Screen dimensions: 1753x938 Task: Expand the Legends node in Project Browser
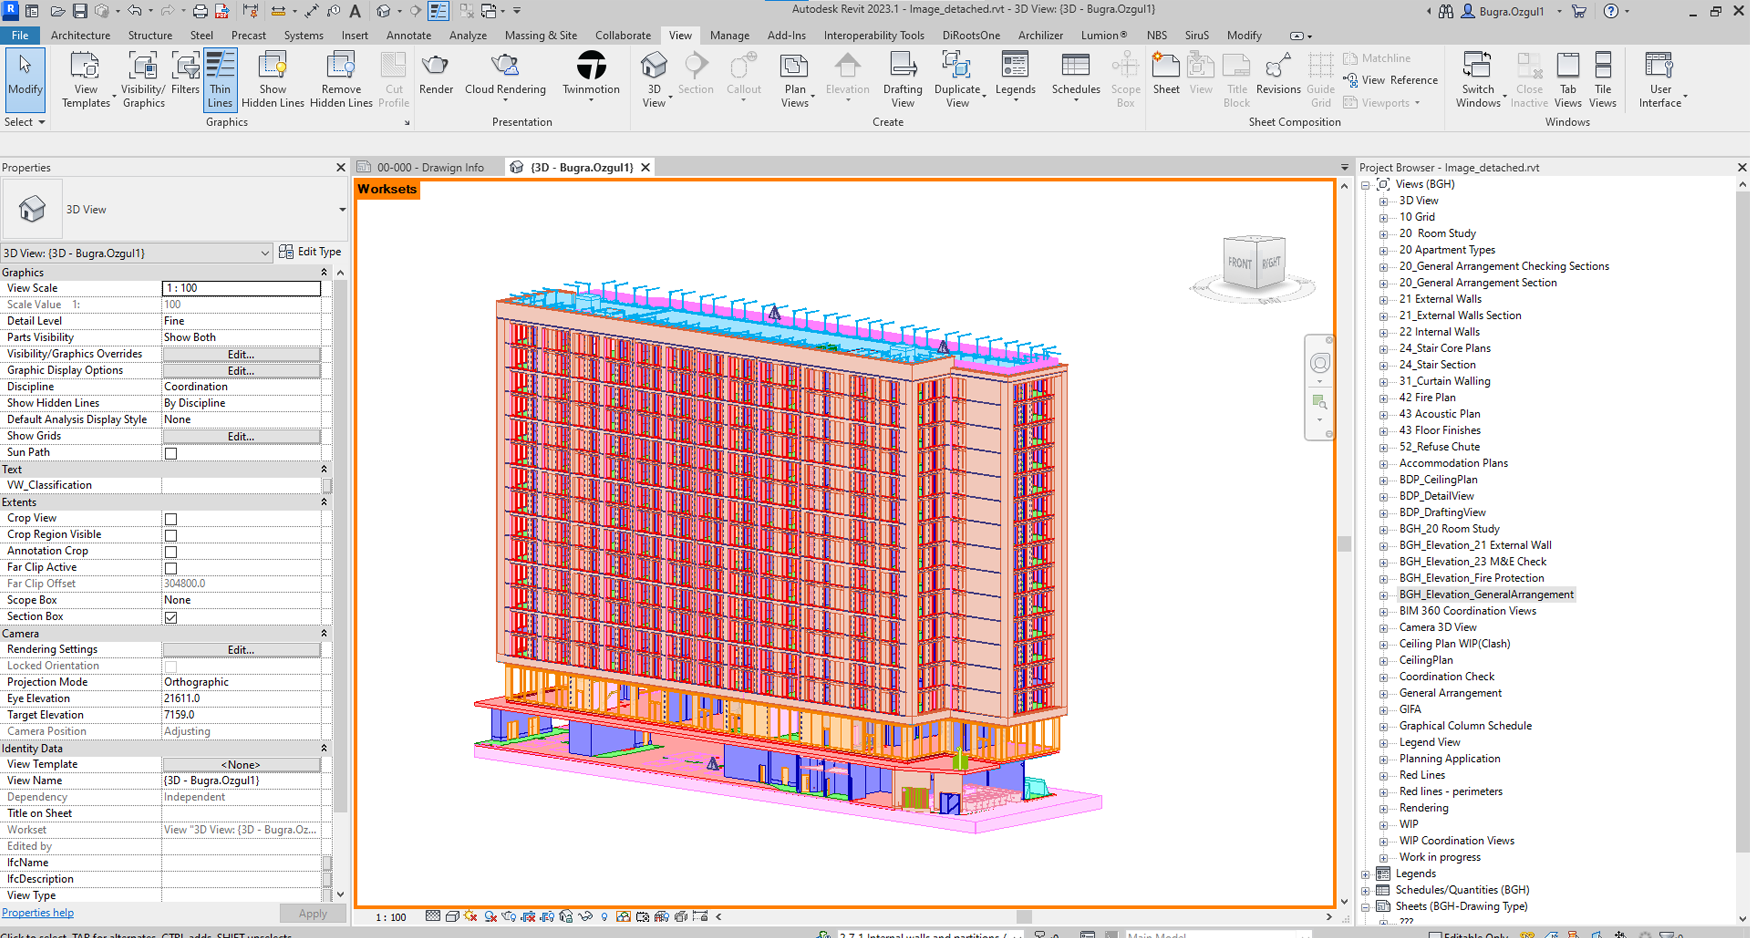(1366, 874)
